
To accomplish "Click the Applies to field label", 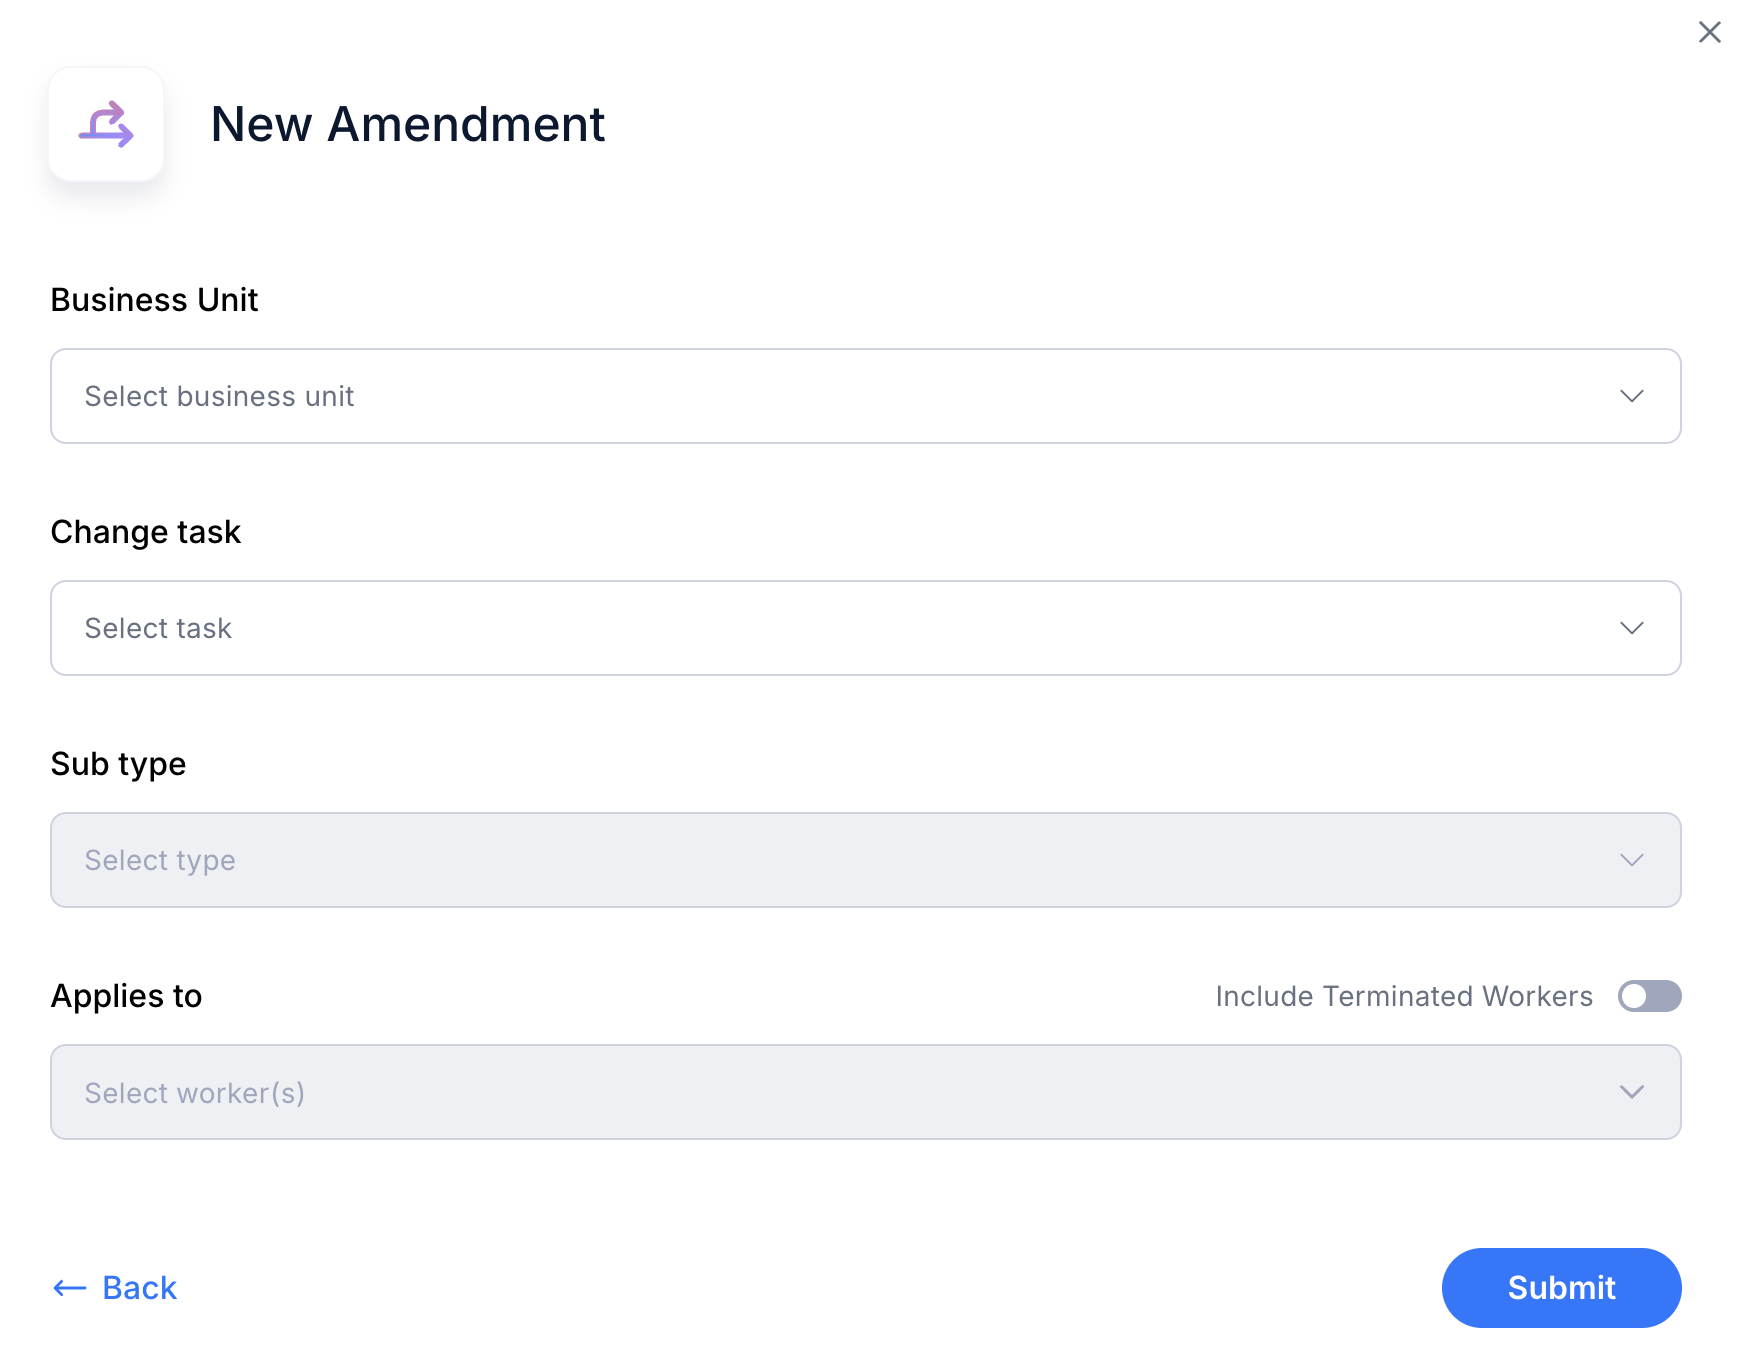I will (126, 996).
